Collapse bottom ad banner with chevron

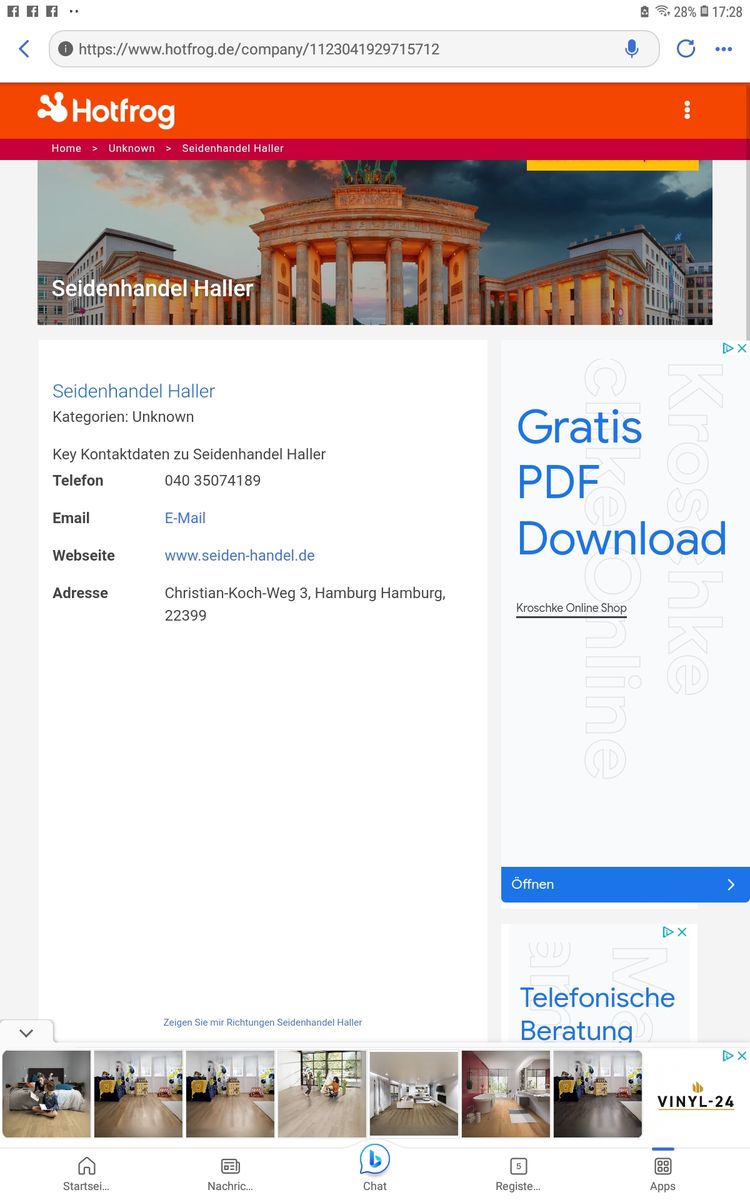coord(27,1033)
